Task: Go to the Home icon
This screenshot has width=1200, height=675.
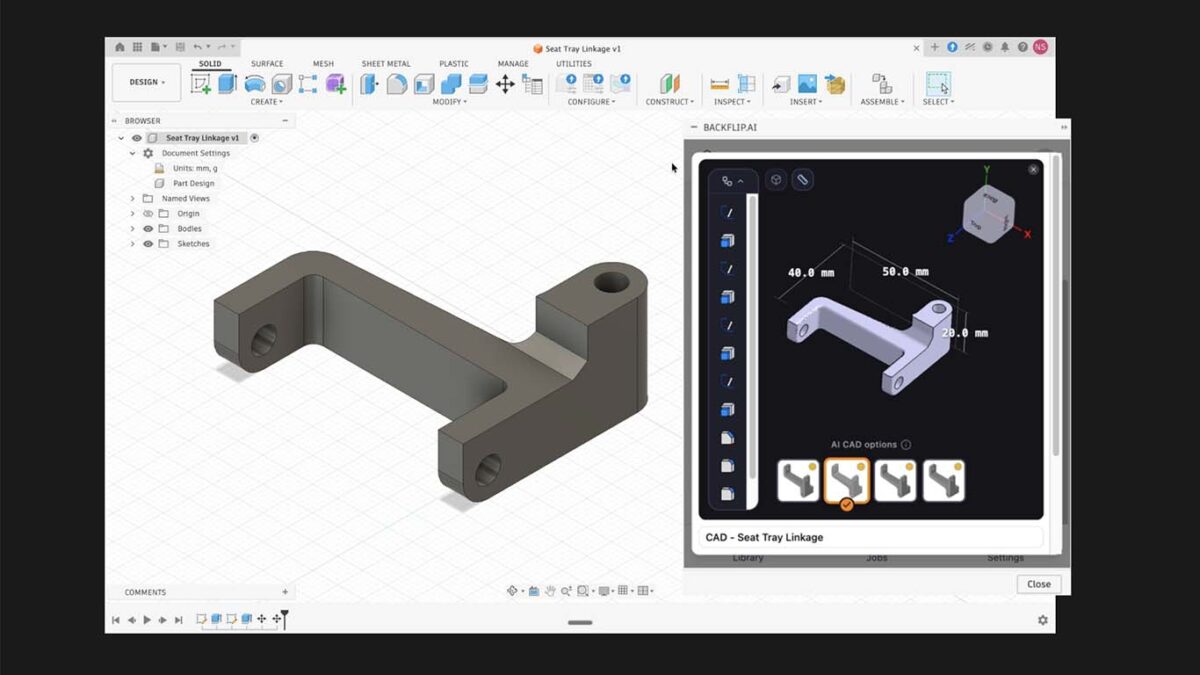Action: pos(120,47)
